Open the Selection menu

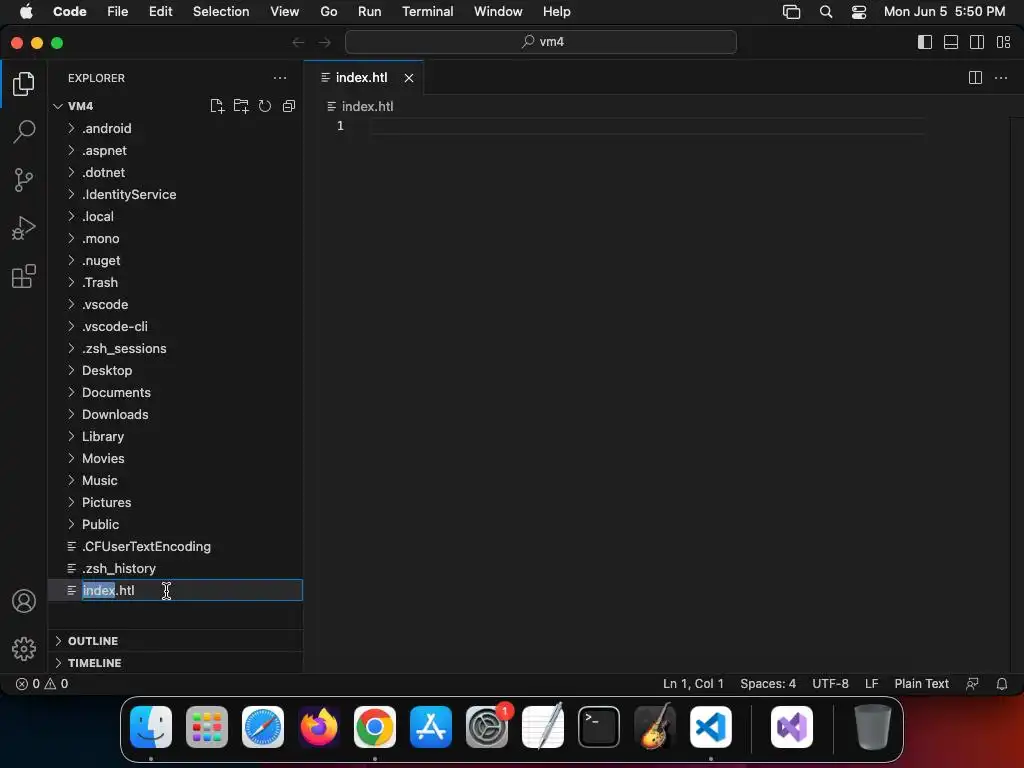pyautogui.click(x=221, y=12)
